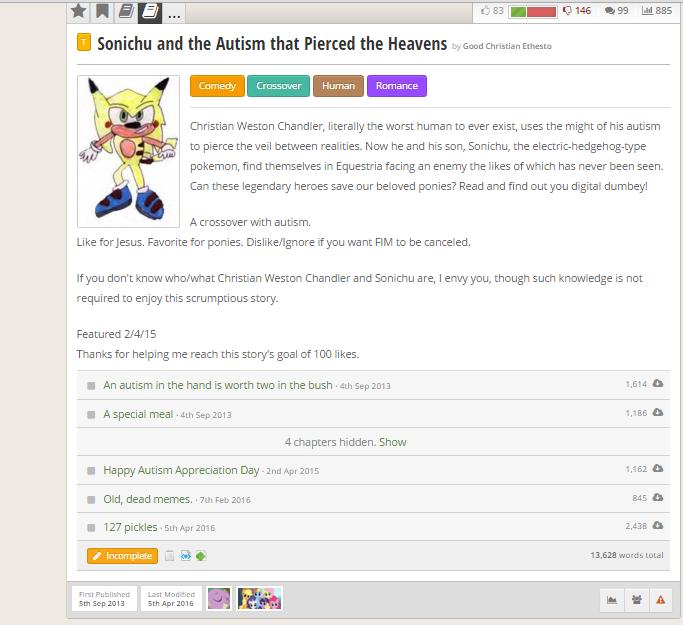The image size is (683, 625).
Task: Click the bookmark read-later icon
Action: click(x=102, y=11)
